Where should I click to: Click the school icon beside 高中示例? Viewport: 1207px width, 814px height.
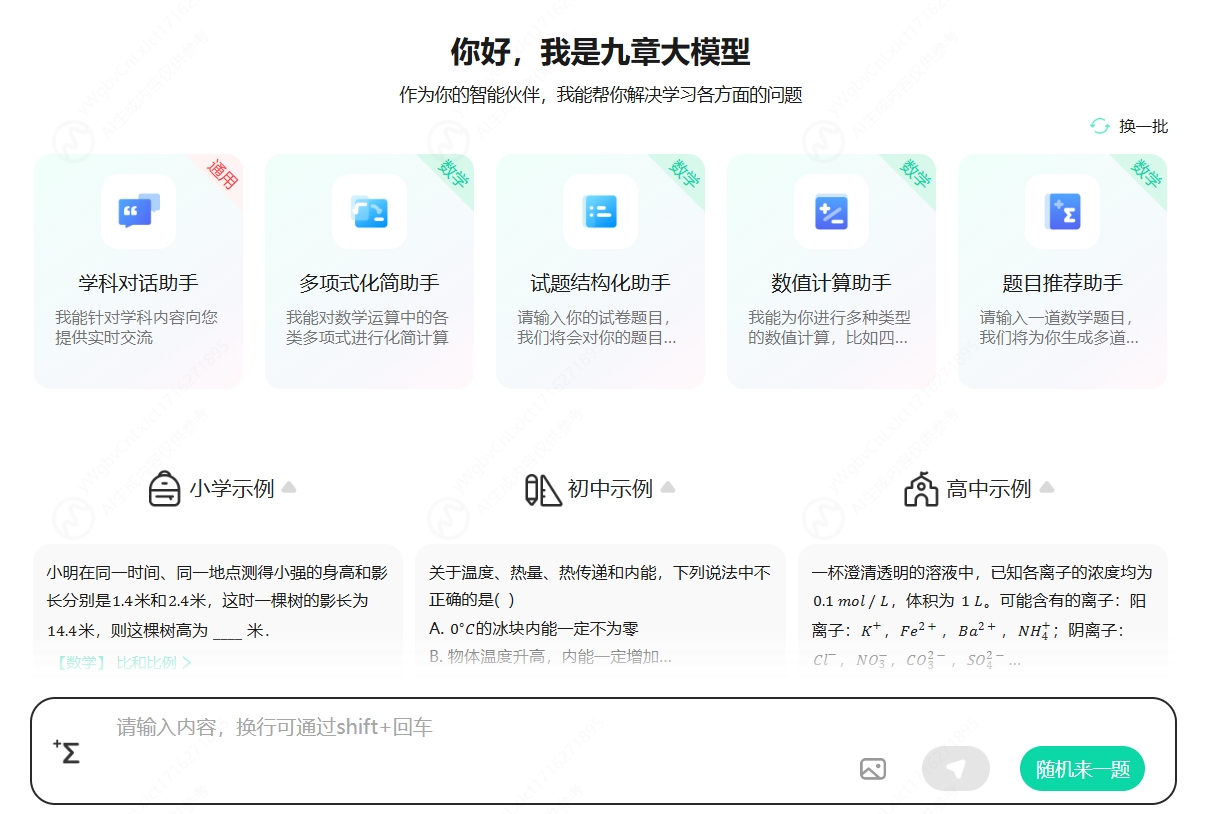pos(921,487)
